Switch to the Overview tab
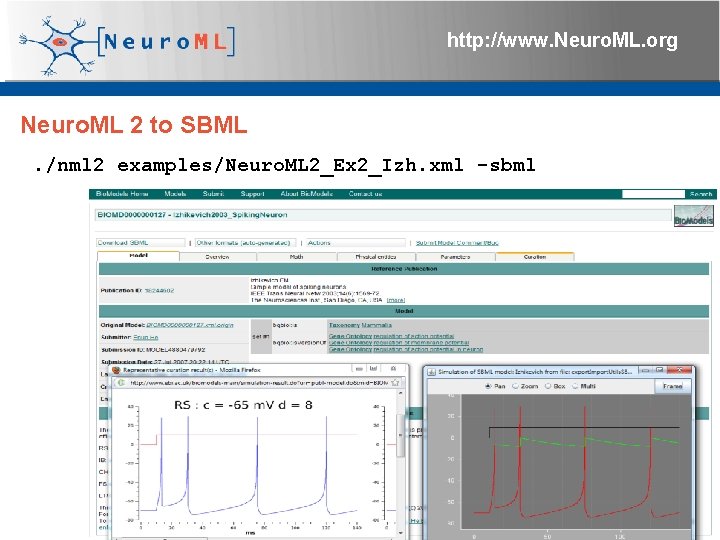The height and width of the screenshot is (540, 720). pos(218,257)
